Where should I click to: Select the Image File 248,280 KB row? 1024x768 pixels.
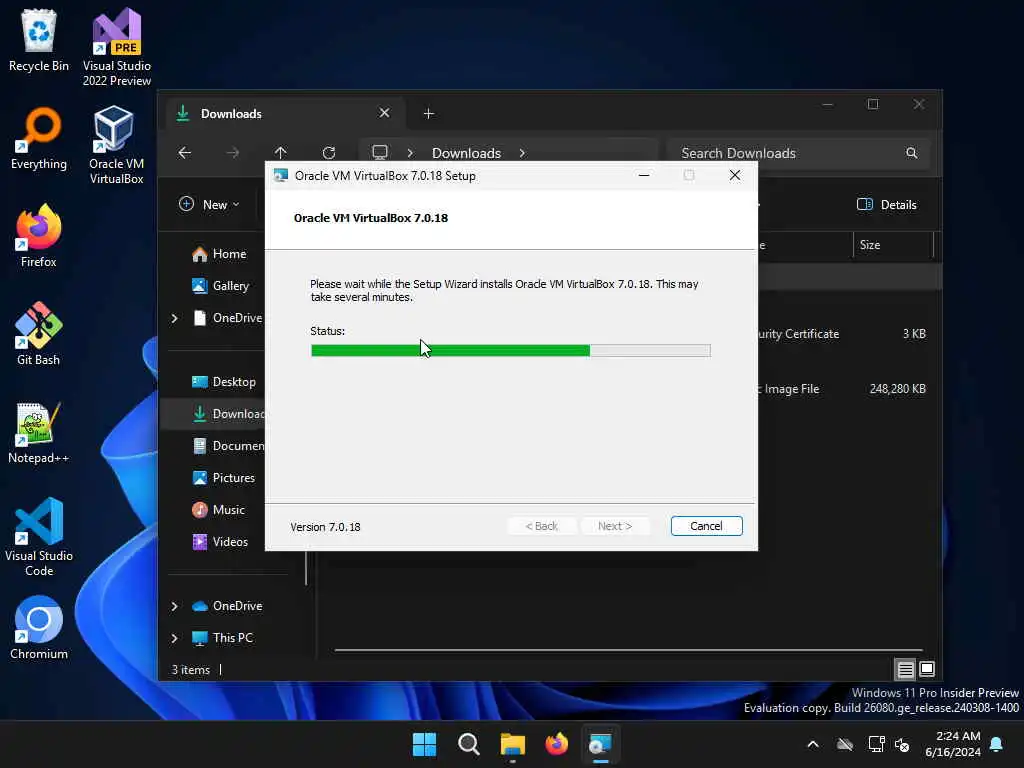pos(849,389)
